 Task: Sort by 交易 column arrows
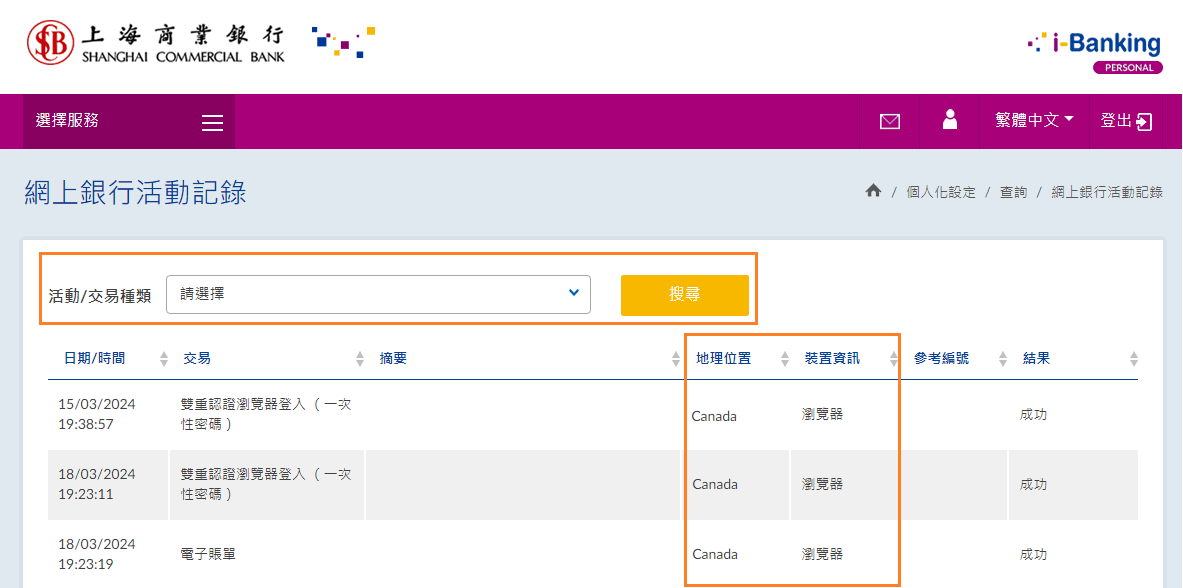(360, 359)
